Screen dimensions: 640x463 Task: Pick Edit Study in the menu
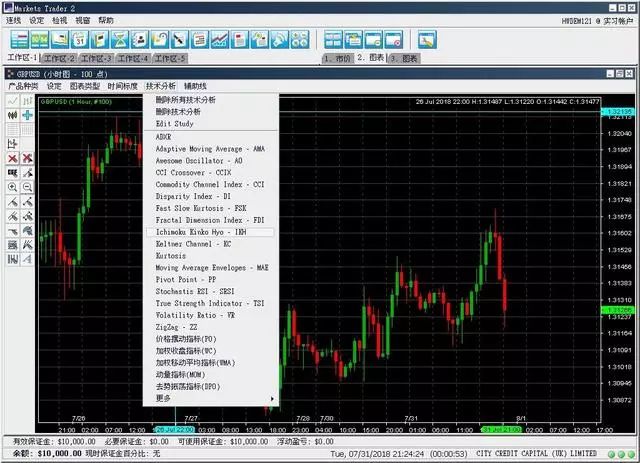[177, 123]
